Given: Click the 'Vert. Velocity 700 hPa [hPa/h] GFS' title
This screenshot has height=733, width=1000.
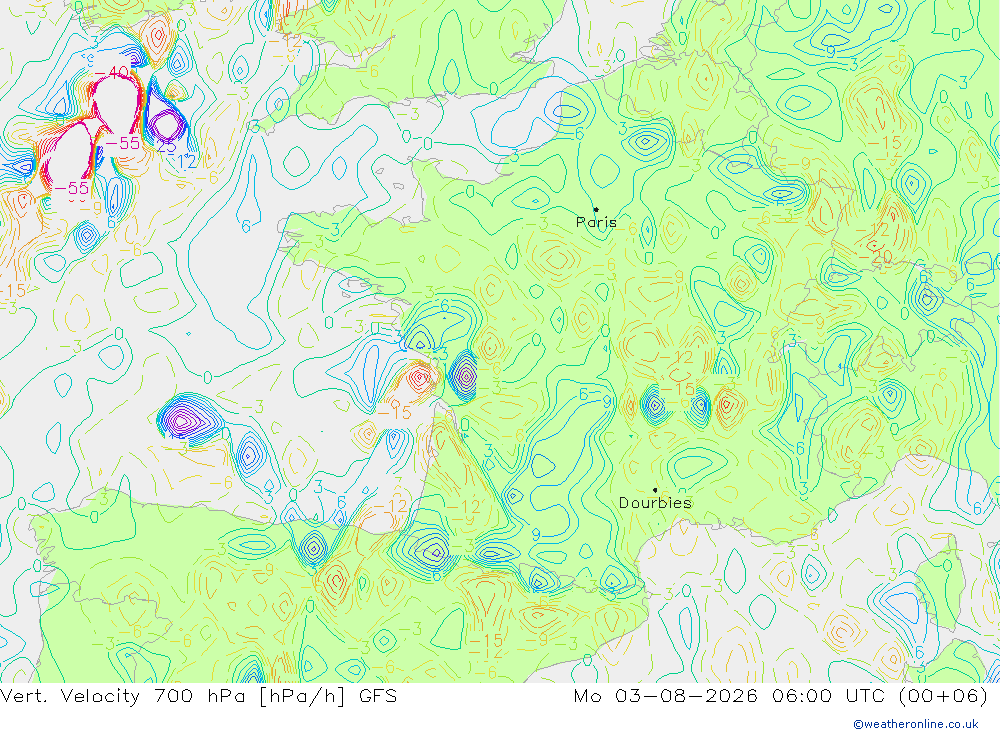Looking at the screenshot, I should pyautogui.click(x=198, y=696).
